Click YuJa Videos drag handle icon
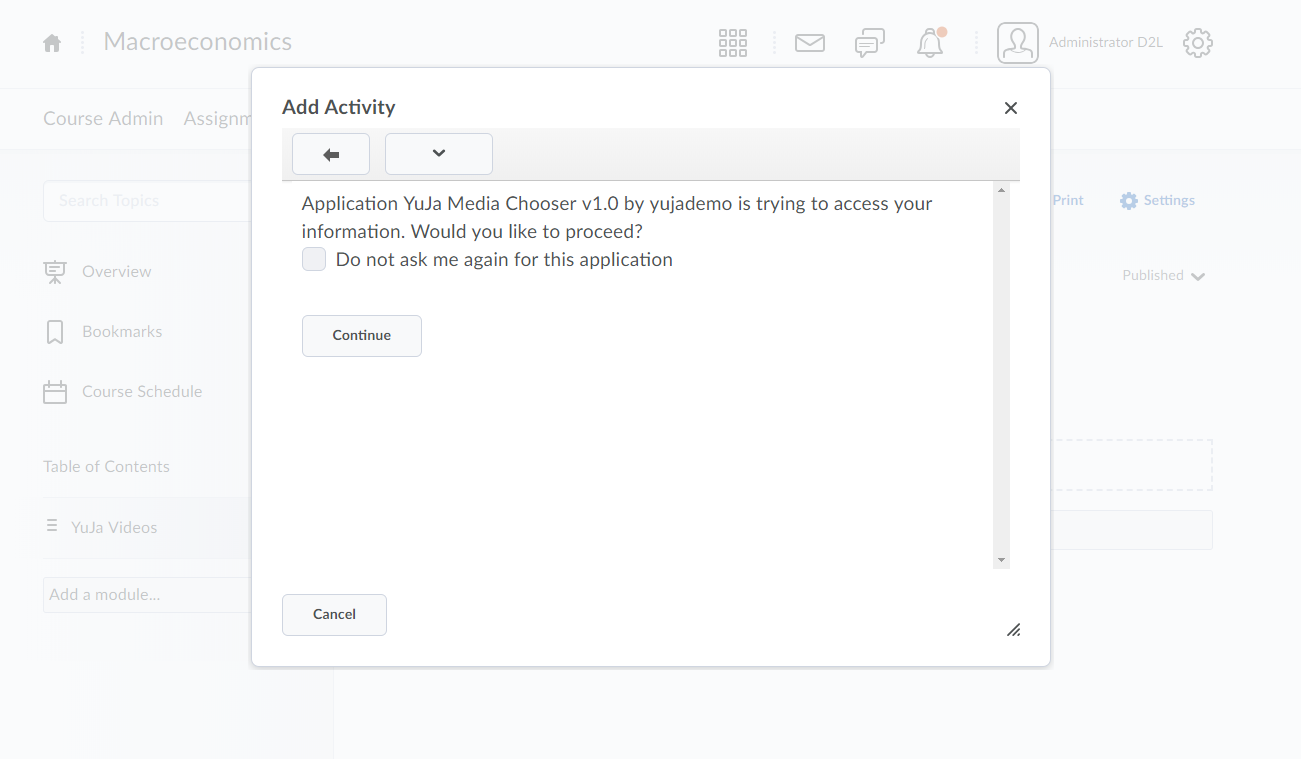This screenshot has height=759, width=1301. point(52,526)
